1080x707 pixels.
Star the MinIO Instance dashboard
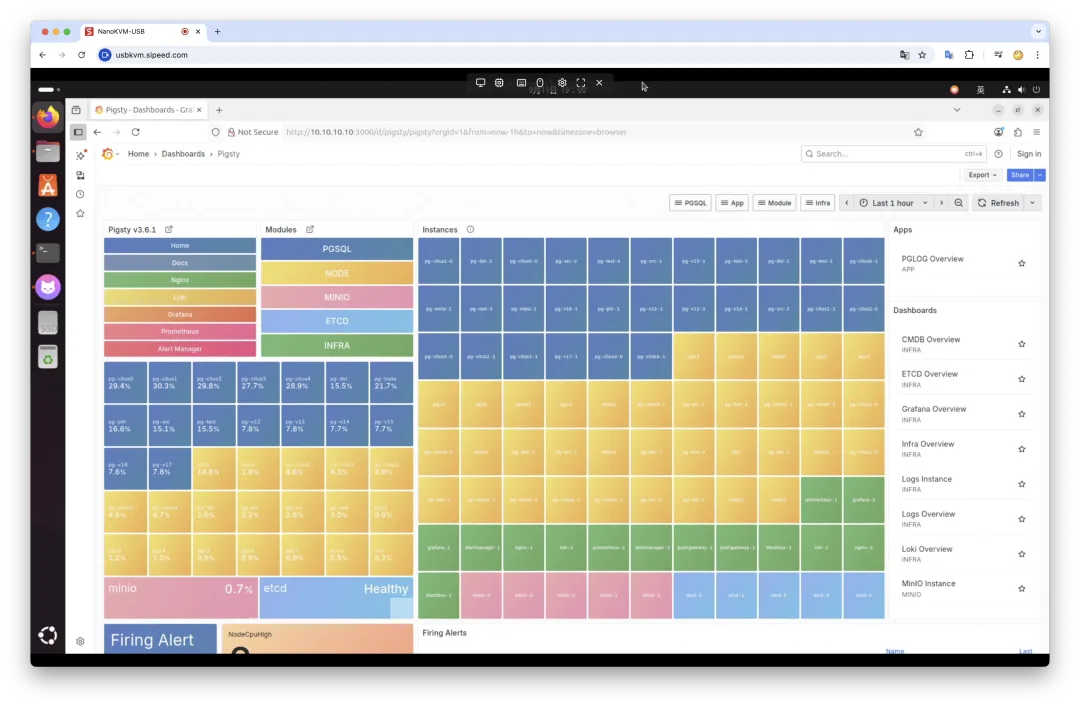click(1021, 588)
